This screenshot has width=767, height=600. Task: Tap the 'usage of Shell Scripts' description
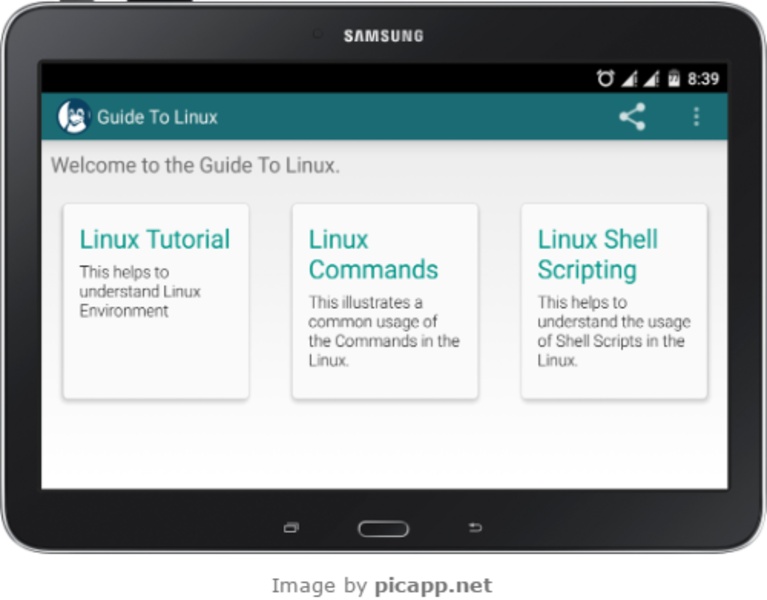(614, 331)
